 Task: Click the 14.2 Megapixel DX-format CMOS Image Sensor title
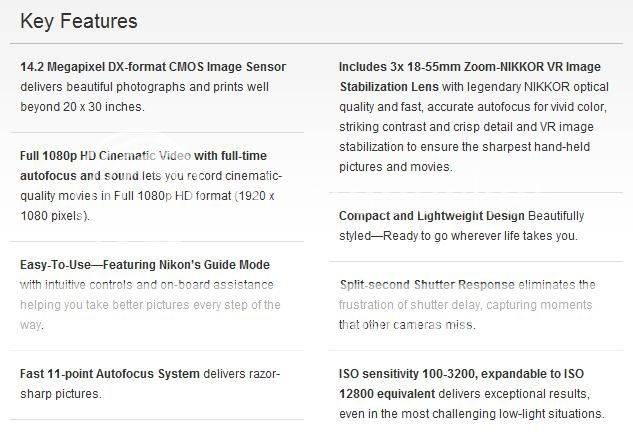[x=153, y=67]
